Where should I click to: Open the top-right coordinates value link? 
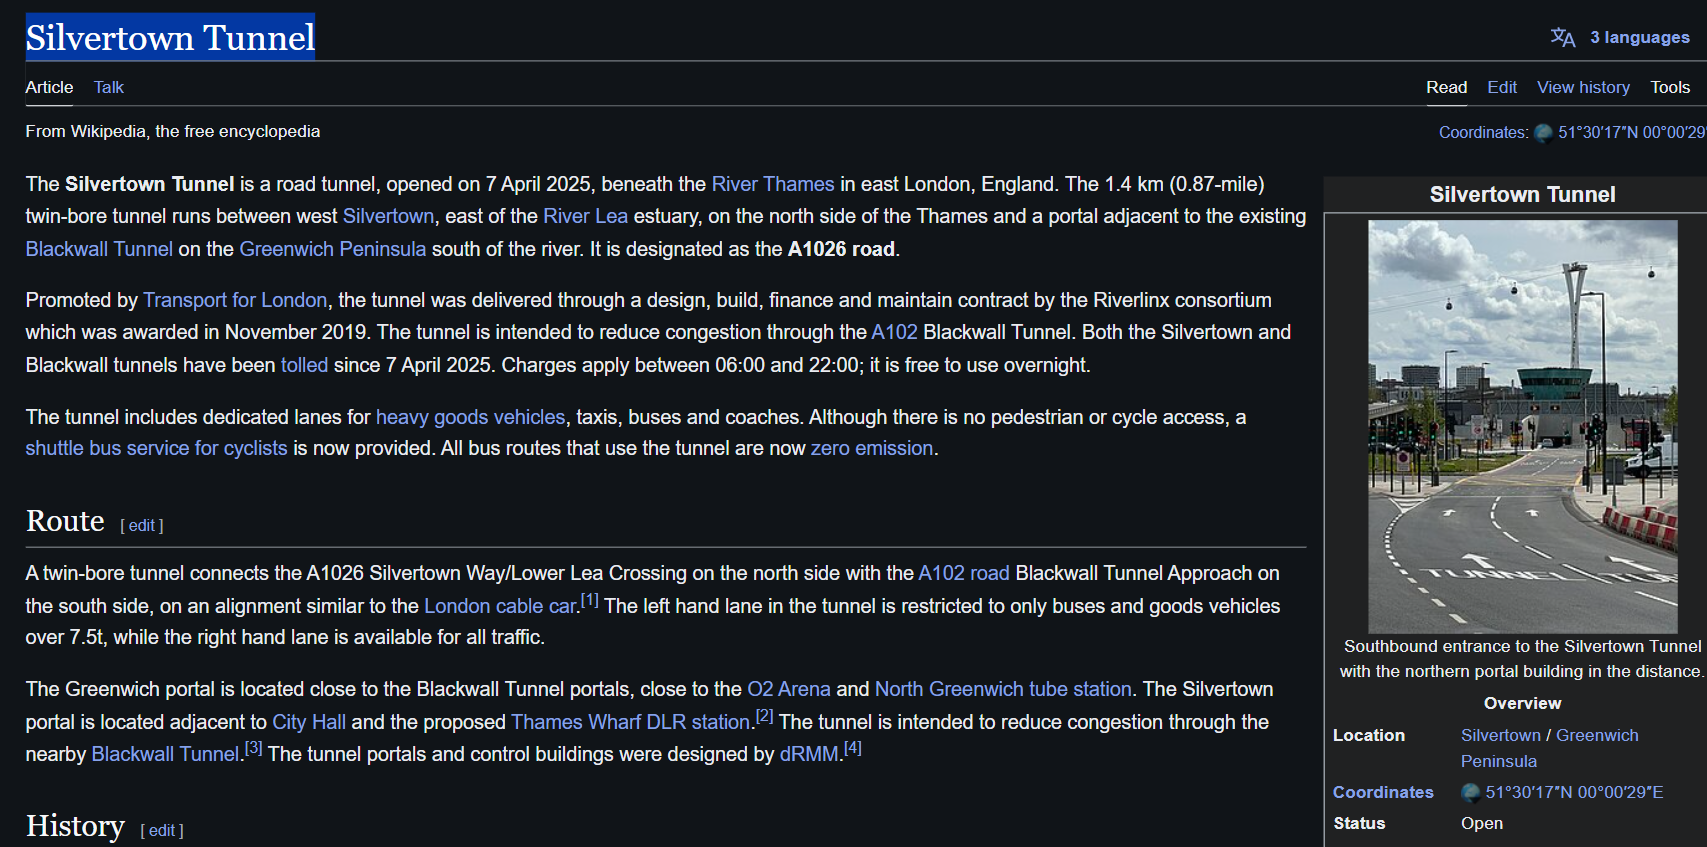tap(1631, 132)
